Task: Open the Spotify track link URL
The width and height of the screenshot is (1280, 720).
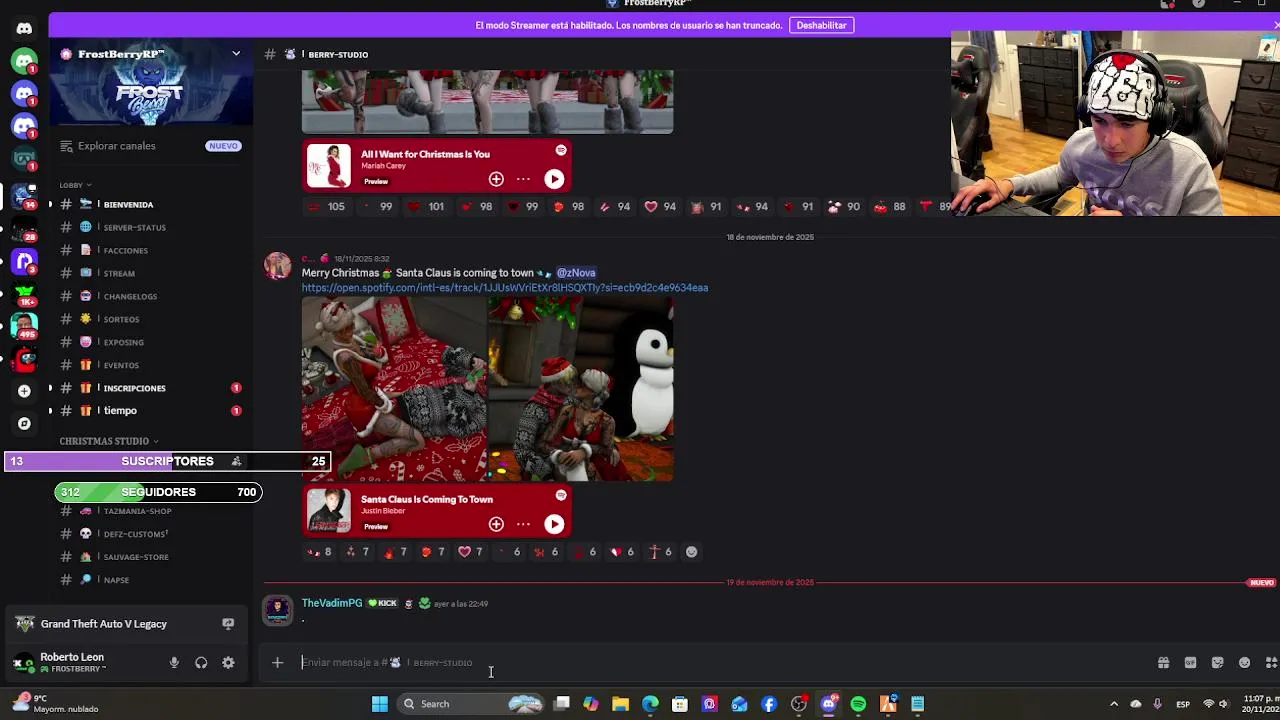Action: (x=505, y=288)
